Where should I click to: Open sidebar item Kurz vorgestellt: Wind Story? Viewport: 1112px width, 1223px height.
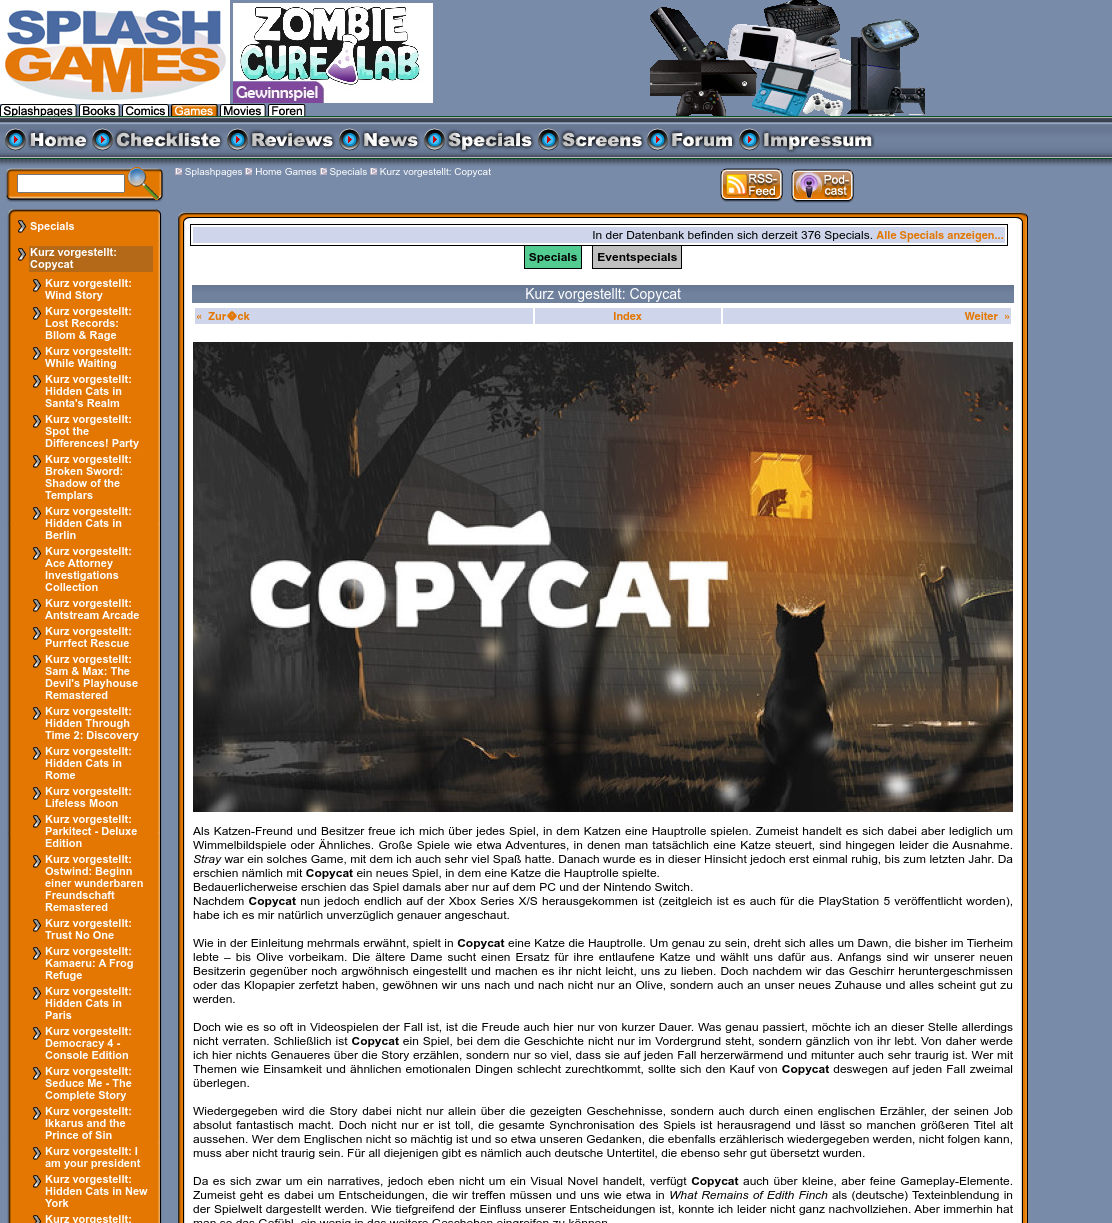(88, 289)
